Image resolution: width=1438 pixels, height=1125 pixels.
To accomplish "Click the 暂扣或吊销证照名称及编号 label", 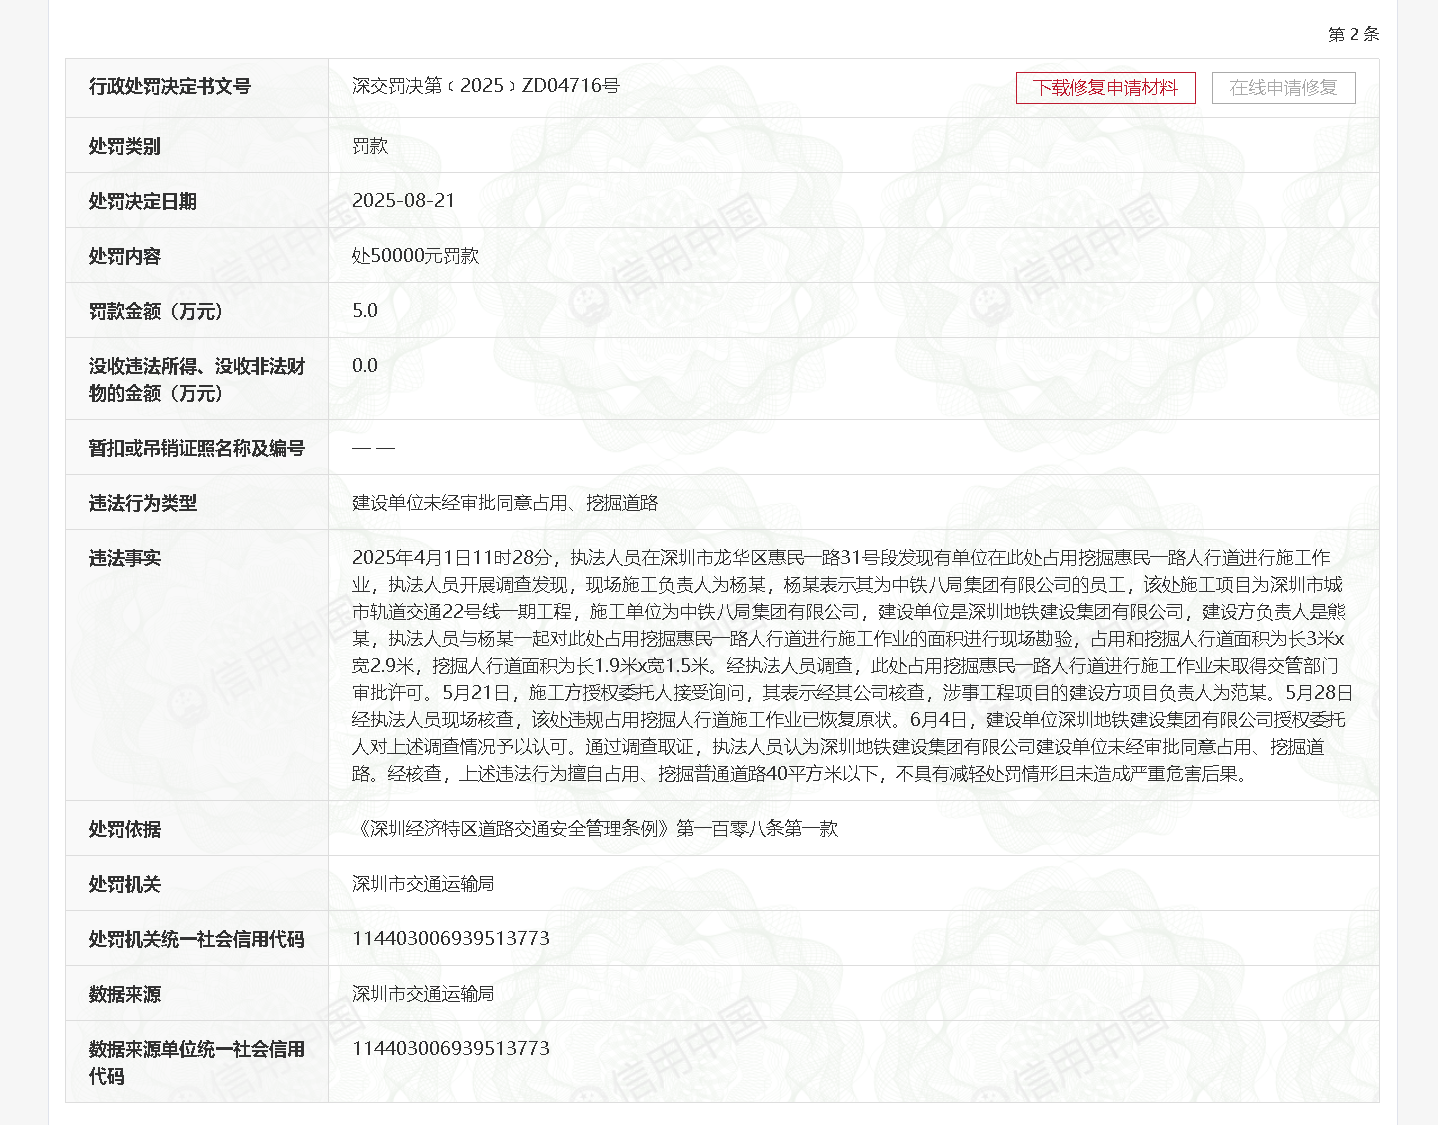I will 197,448.
